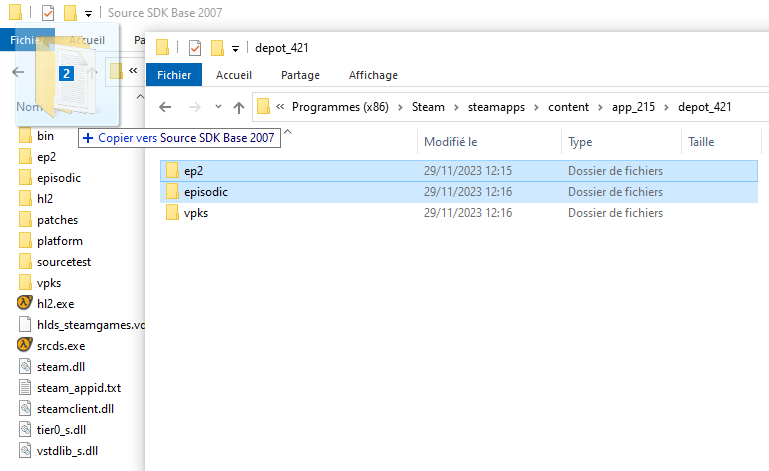Select the srcds.exe application icon
The height and width of the screenshot is (471, 769).
point(26,345)
